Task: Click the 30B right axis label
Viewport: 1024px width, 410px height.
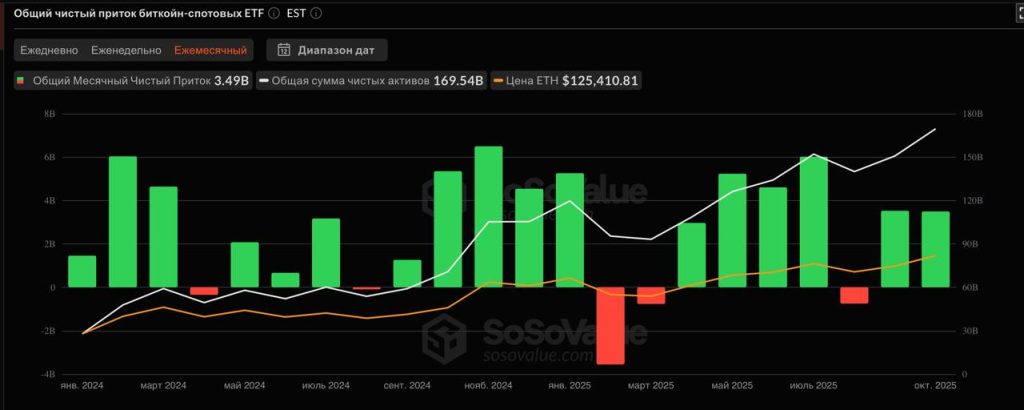Action: (972, 331)
